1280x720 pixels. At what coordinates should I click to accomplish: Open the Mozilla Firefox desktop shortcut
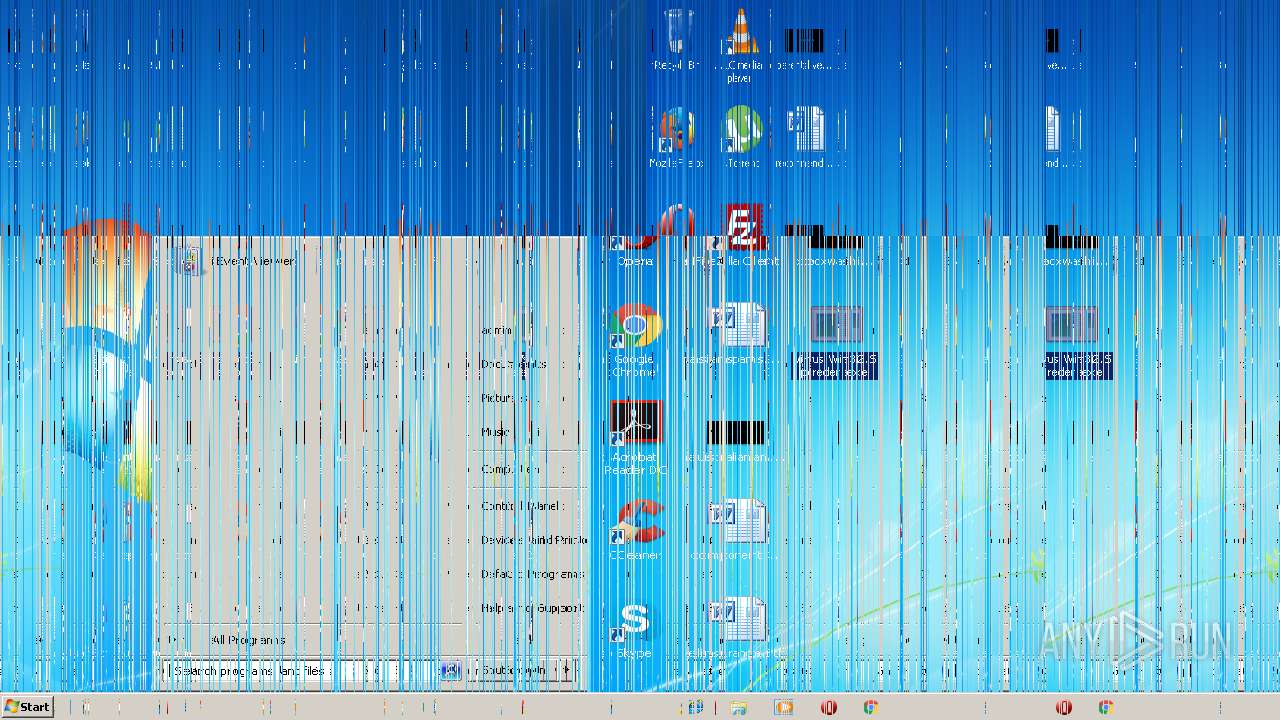point(678,138)
